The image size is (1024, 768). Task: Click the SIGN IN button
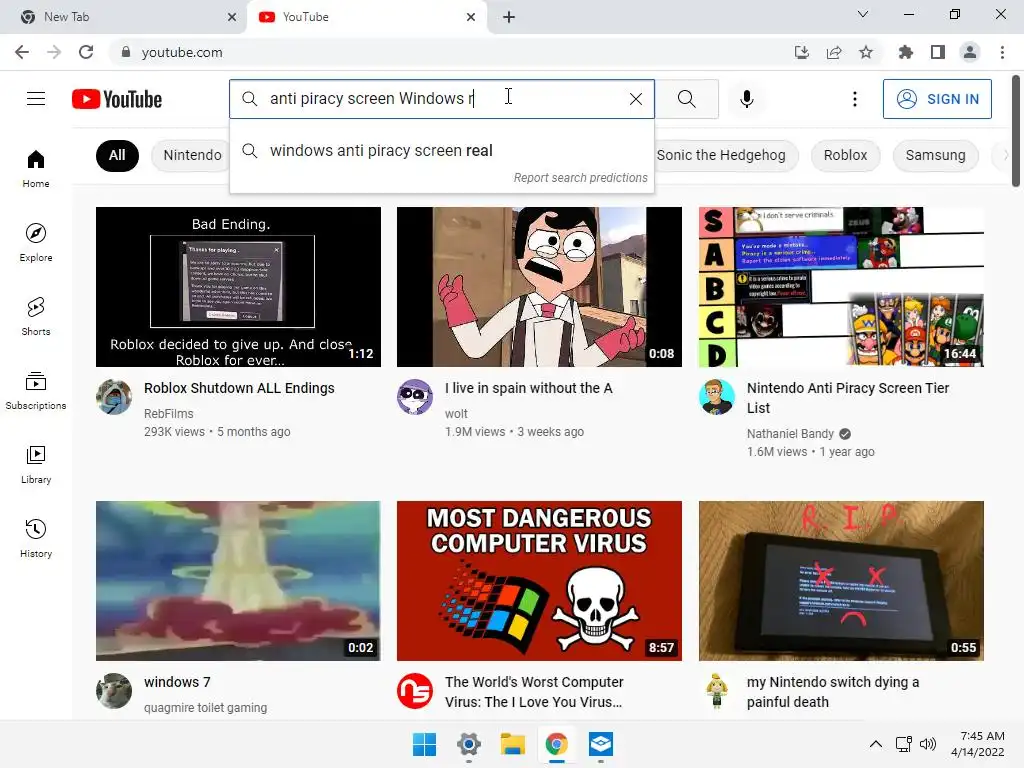936,99
